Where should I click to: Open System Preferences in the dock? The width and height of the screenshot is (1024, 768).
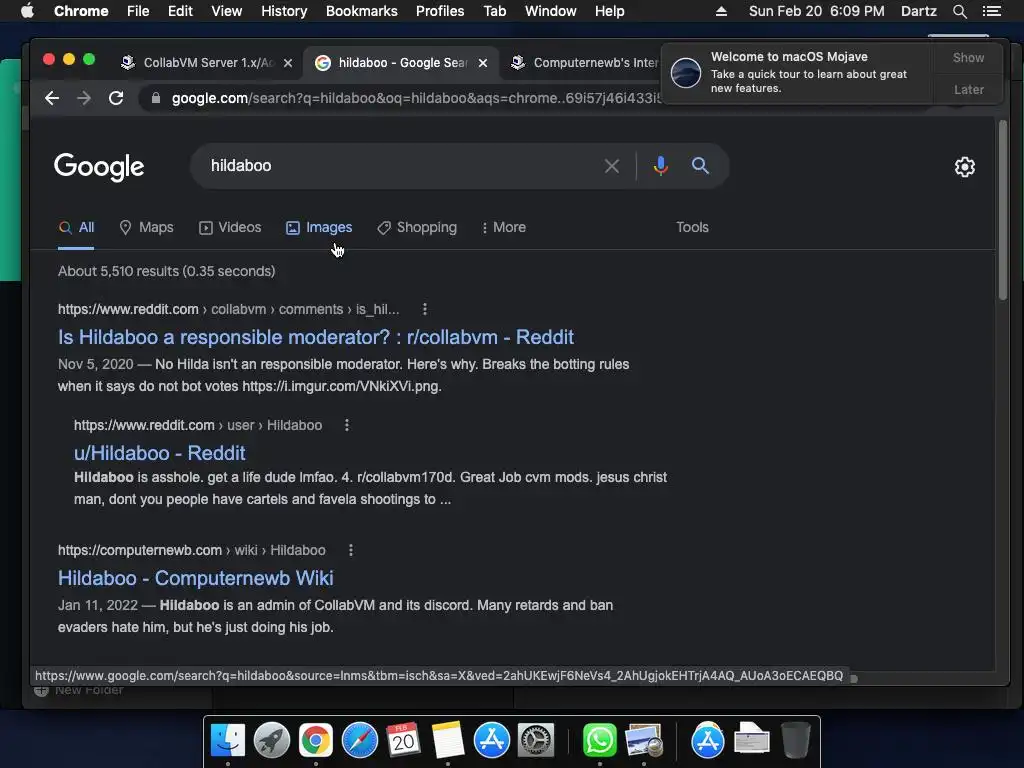(x=536, y=741)
